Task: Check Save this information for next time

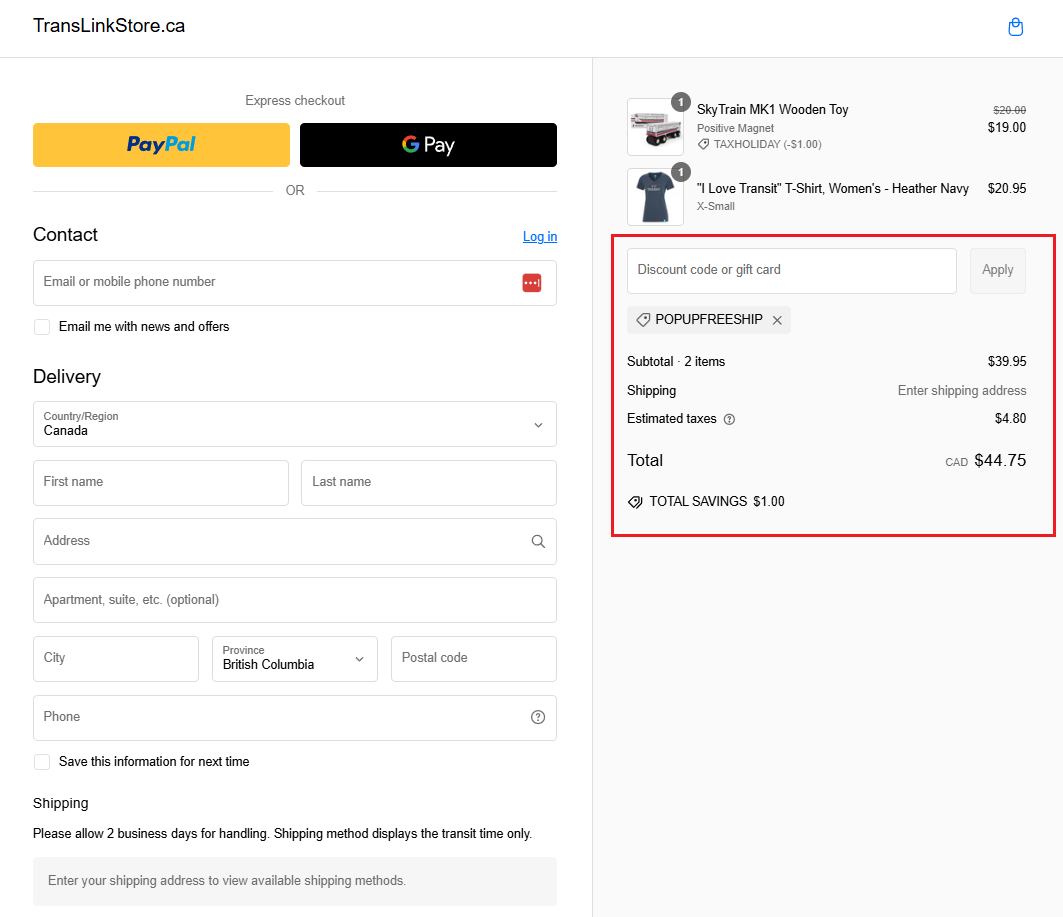Action: coord(42,762)
